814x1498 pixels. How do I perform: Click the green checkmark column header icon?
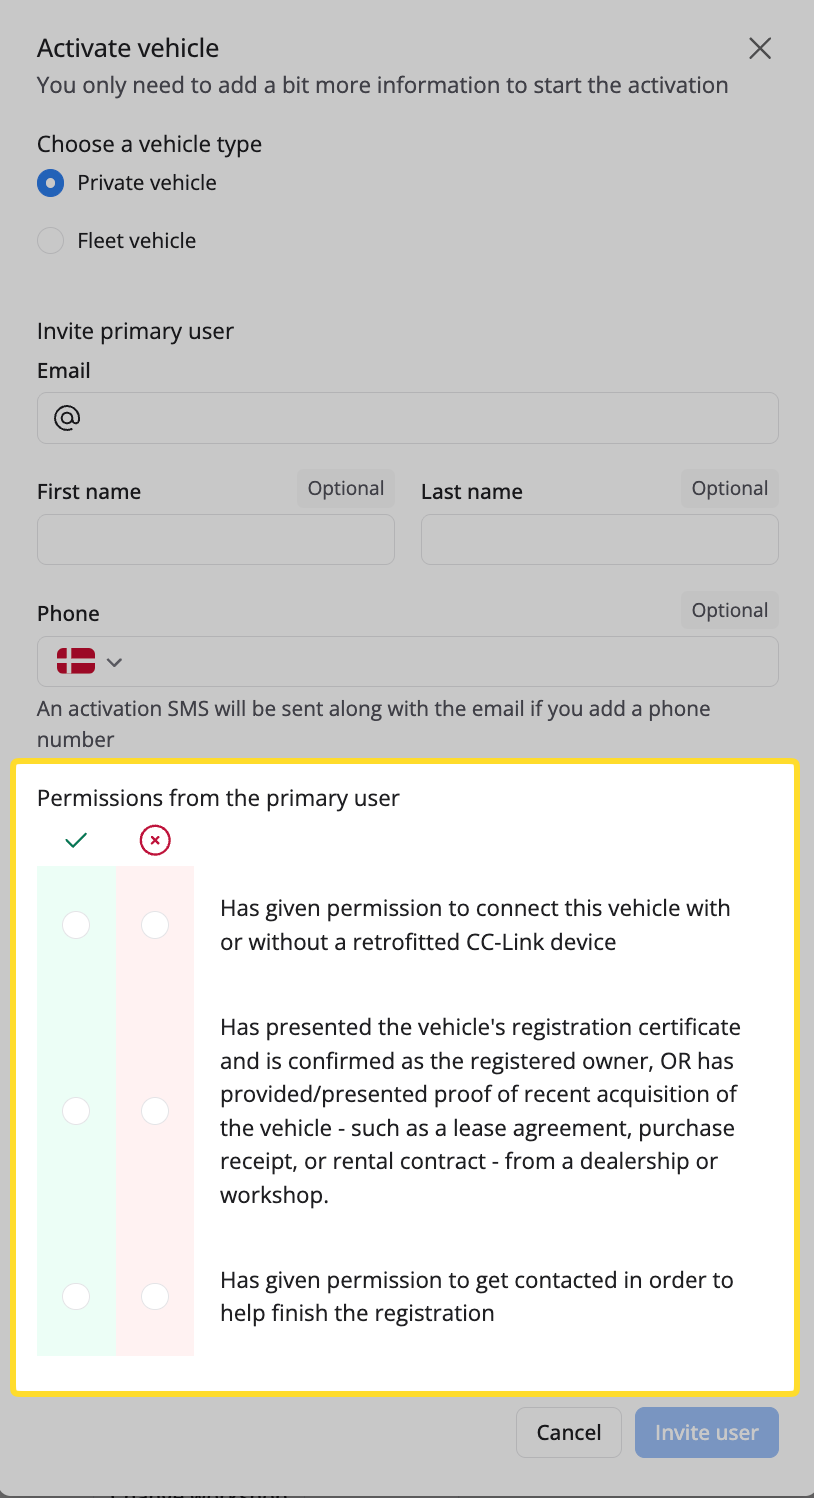click(76, 841)
